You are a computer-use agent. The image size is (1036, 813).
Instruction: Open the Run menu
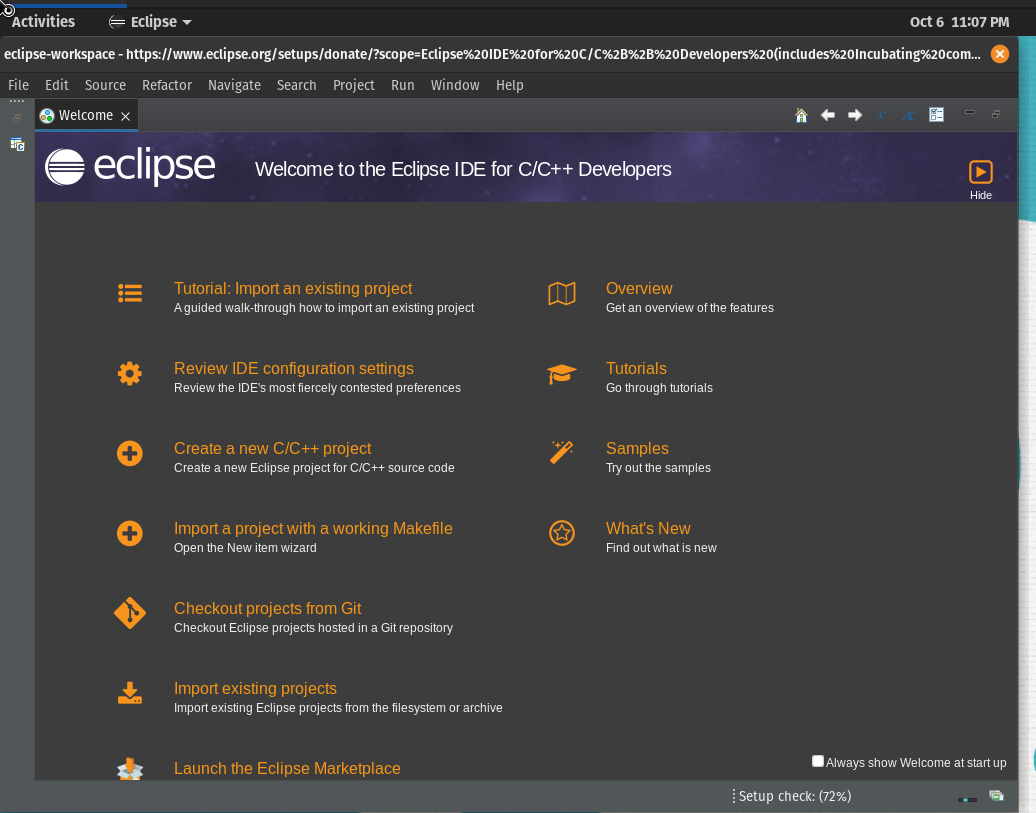point(402,85)
